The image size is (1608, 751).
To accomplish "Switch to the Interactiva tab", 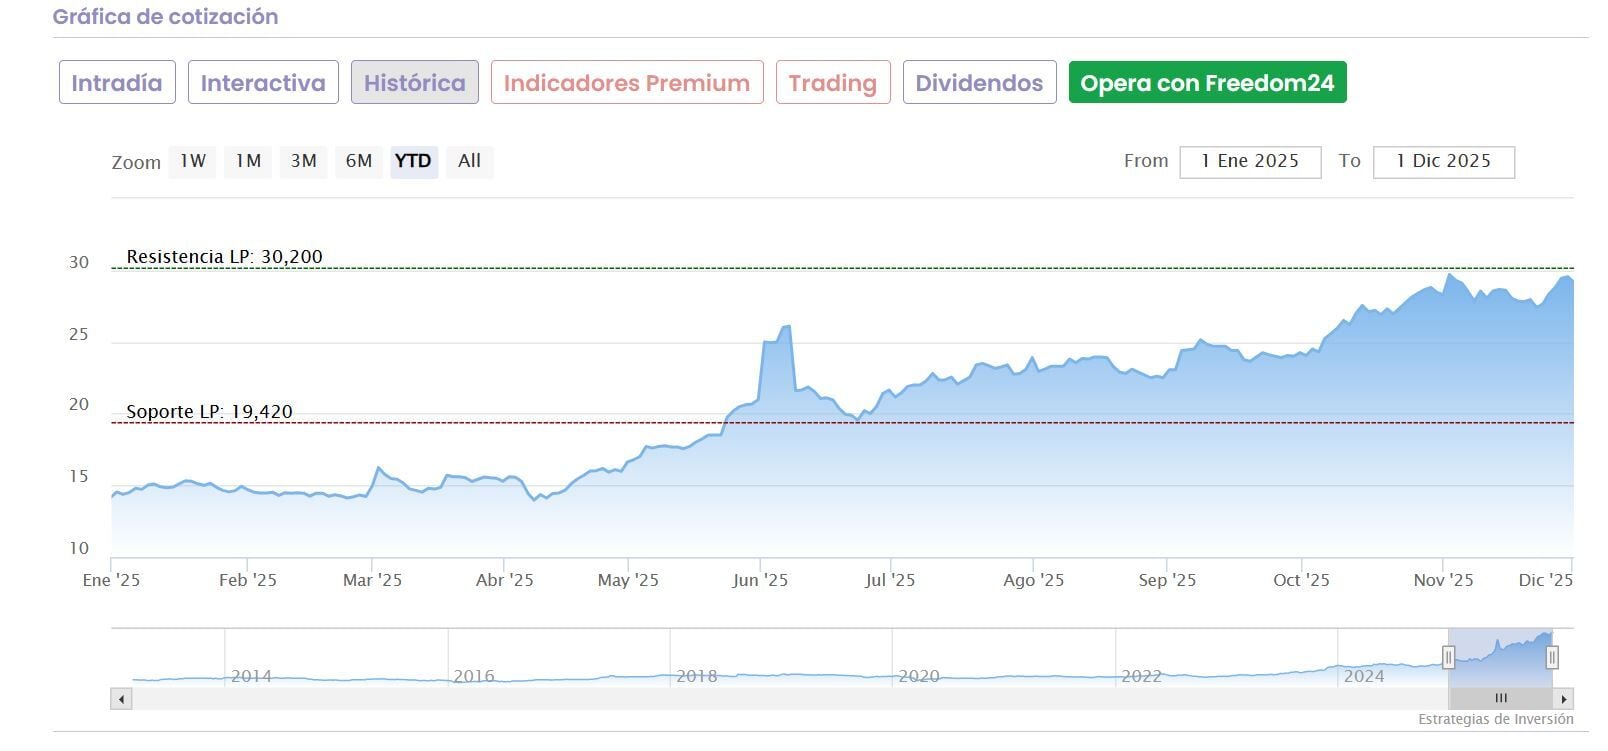I will 263,82.
